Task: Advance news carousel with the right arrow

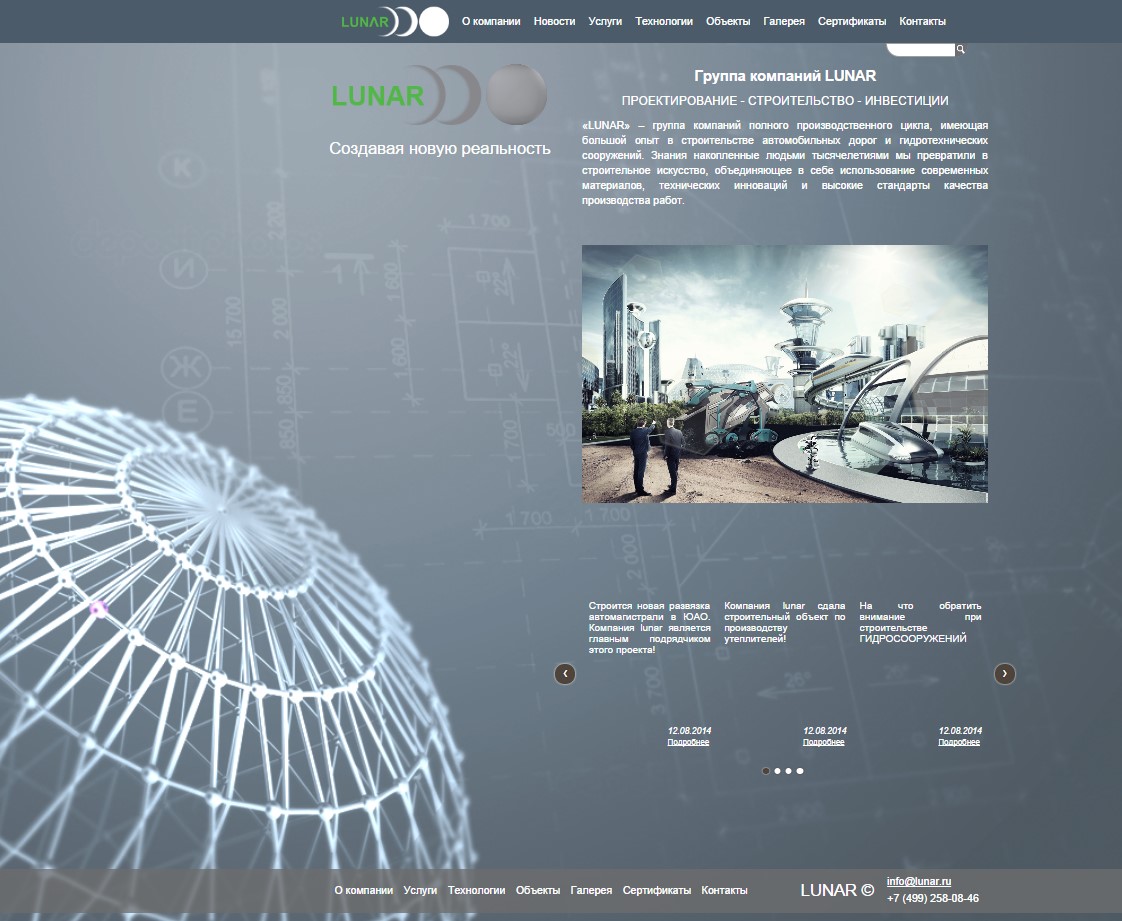Action: (1005, 674)
